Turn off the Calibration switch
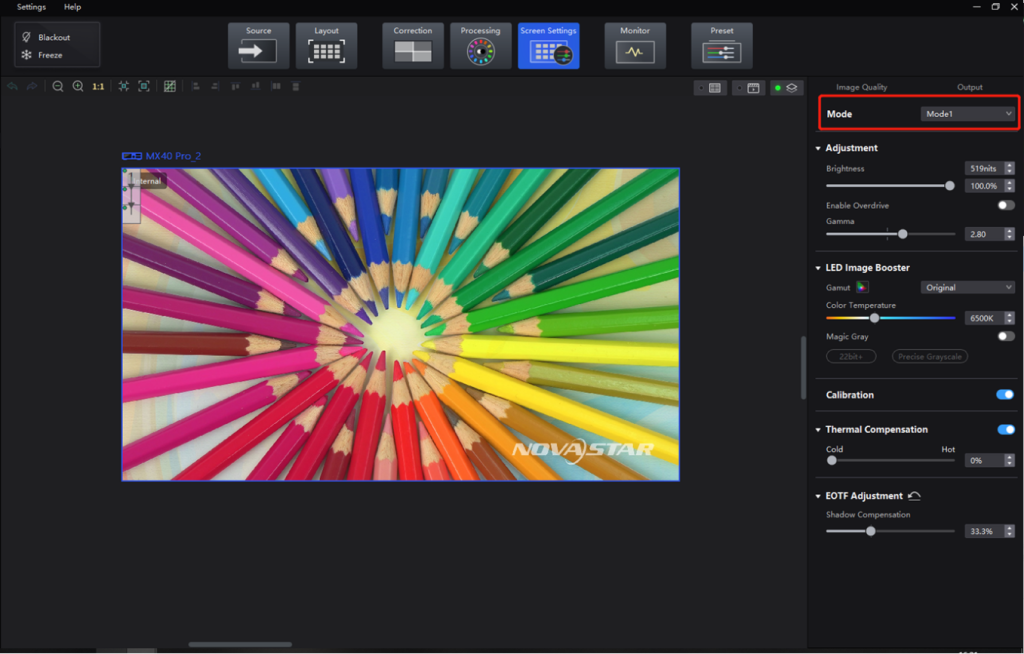 [x=1005, y=395]
